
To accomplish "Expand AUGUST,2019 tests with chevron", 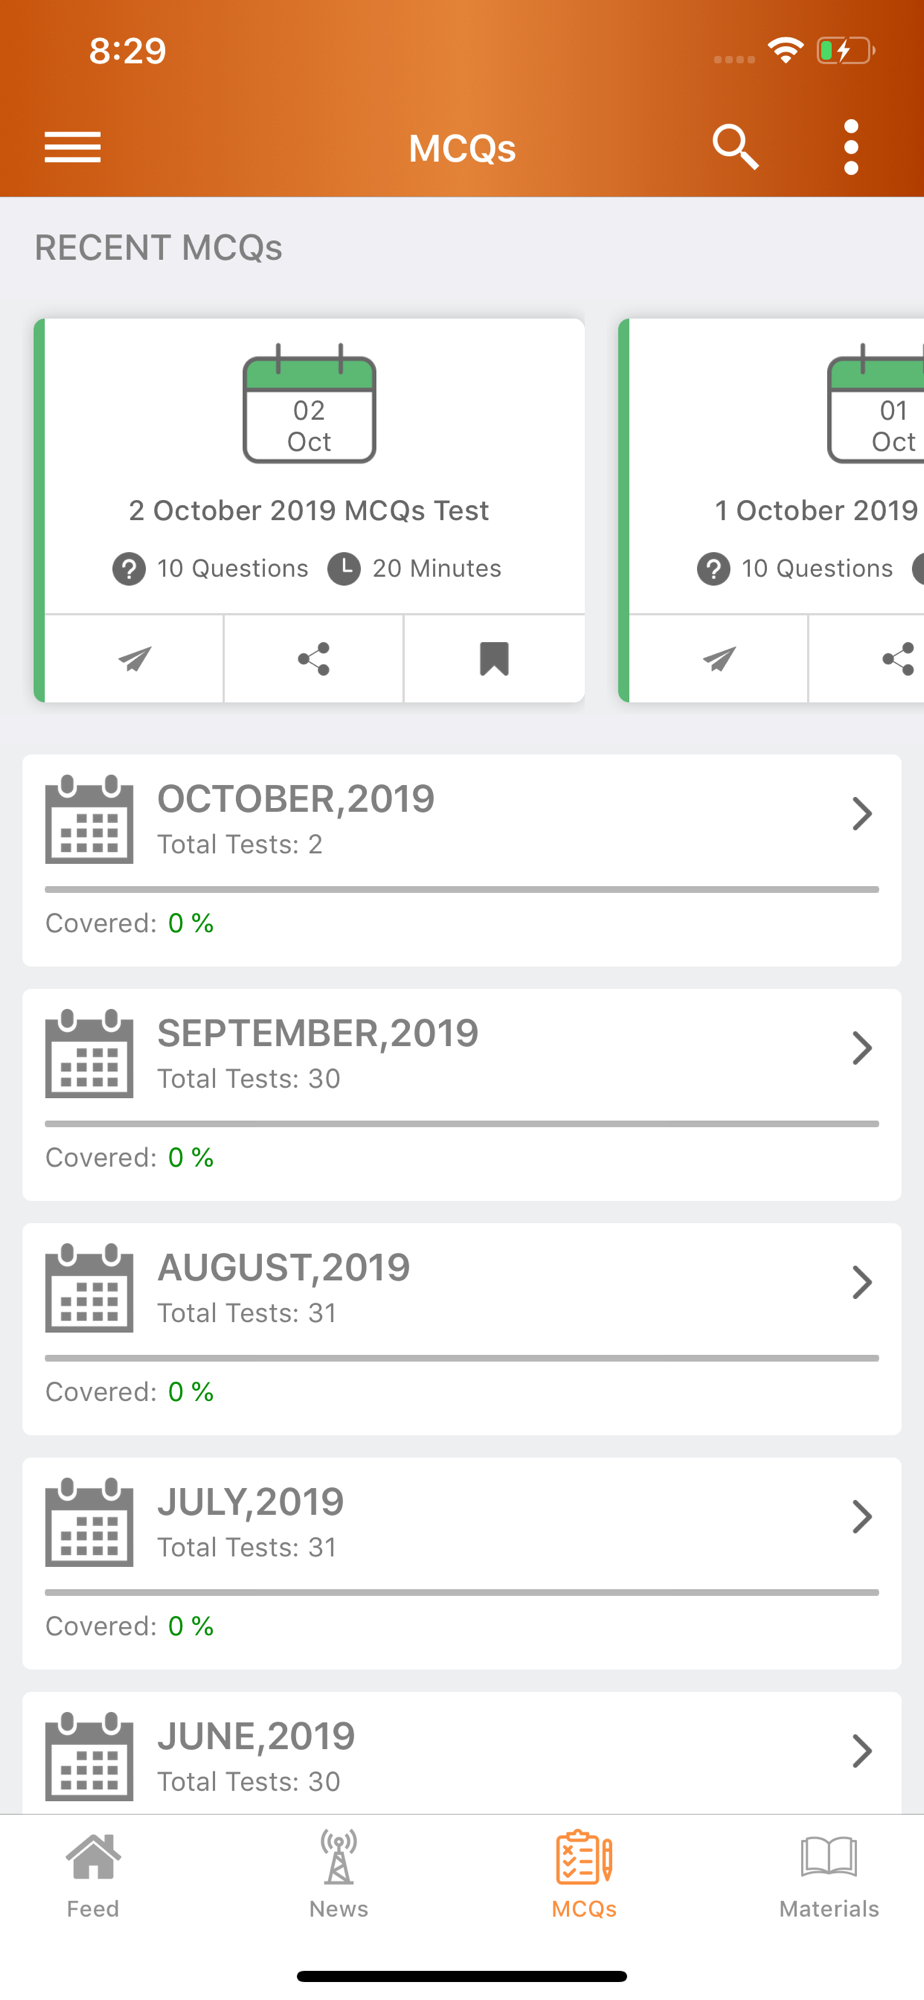I will point(862,1282).
